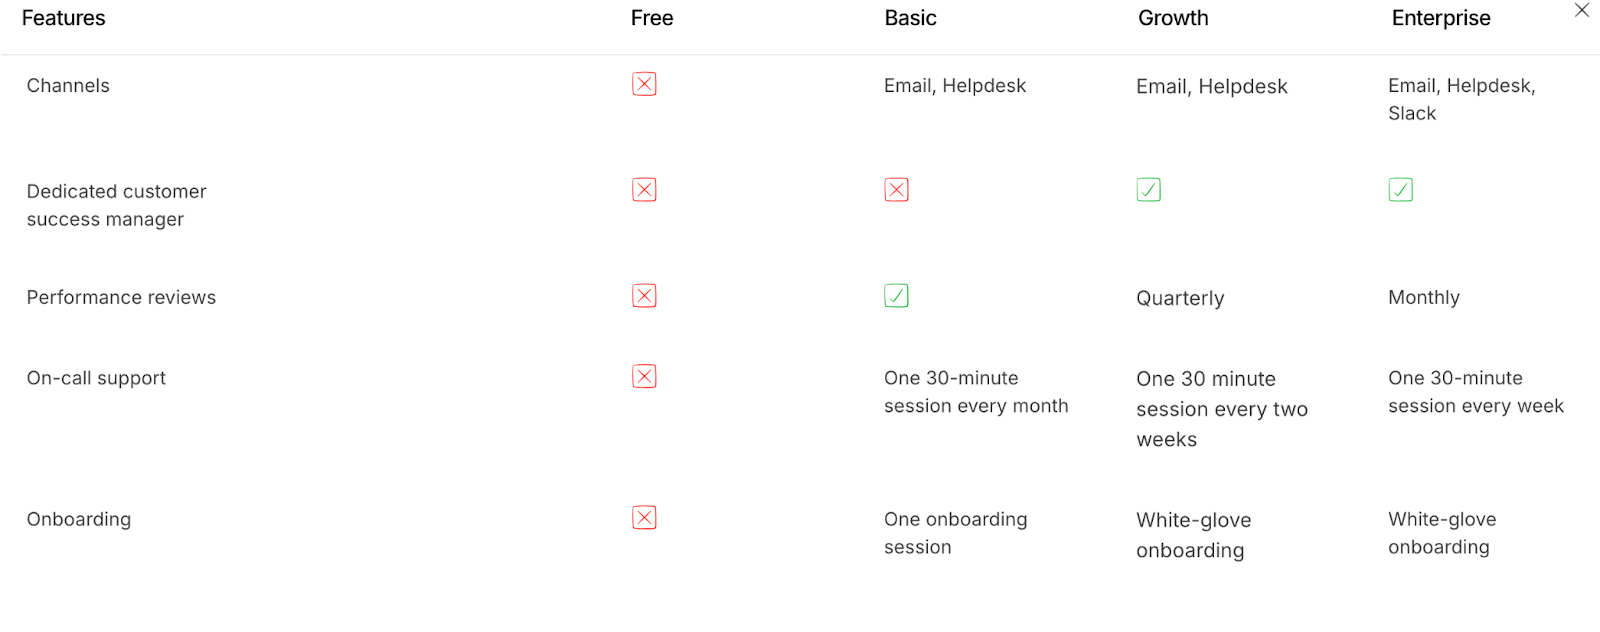The height and width of the screenshot is (632, 1600).
Task: Click the green check under Enterprise for Dedicated customer success manager
Action: (x=1400, y=189)
